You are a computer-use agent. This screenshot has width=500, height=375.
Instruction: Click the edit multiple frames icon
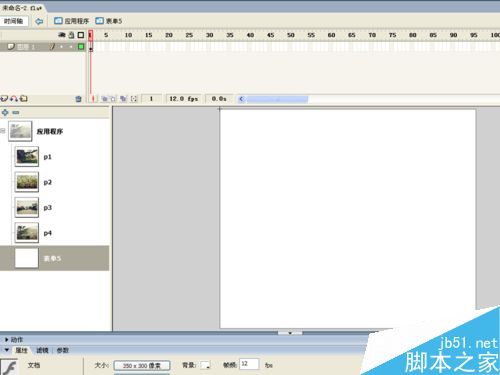pos(123,99)
